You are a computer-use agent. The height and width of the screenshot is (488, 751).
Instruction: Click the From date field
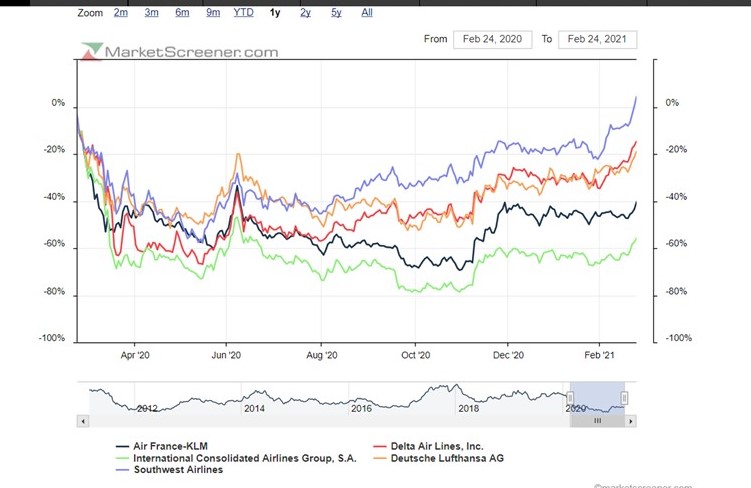pos(492,40)
